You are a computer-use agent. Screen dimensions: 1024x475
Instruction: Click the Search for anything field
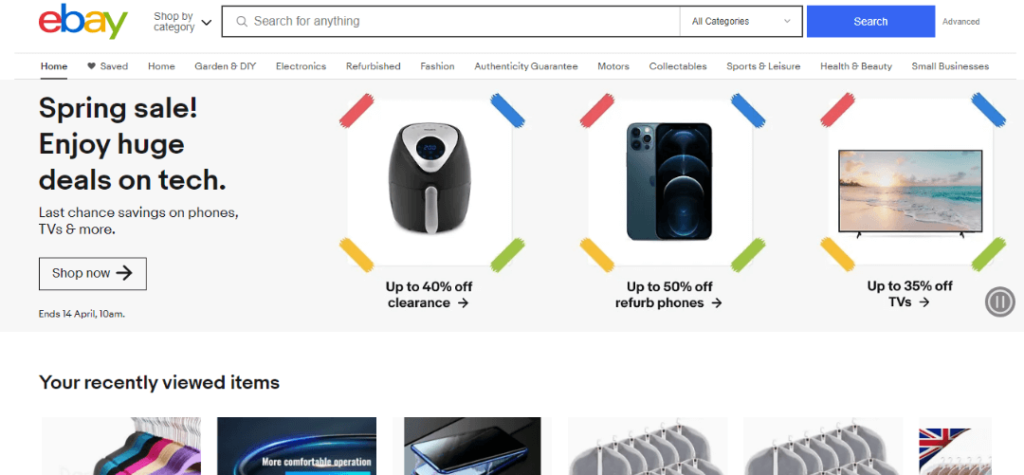pyautogui.click(x=451, y=22)
